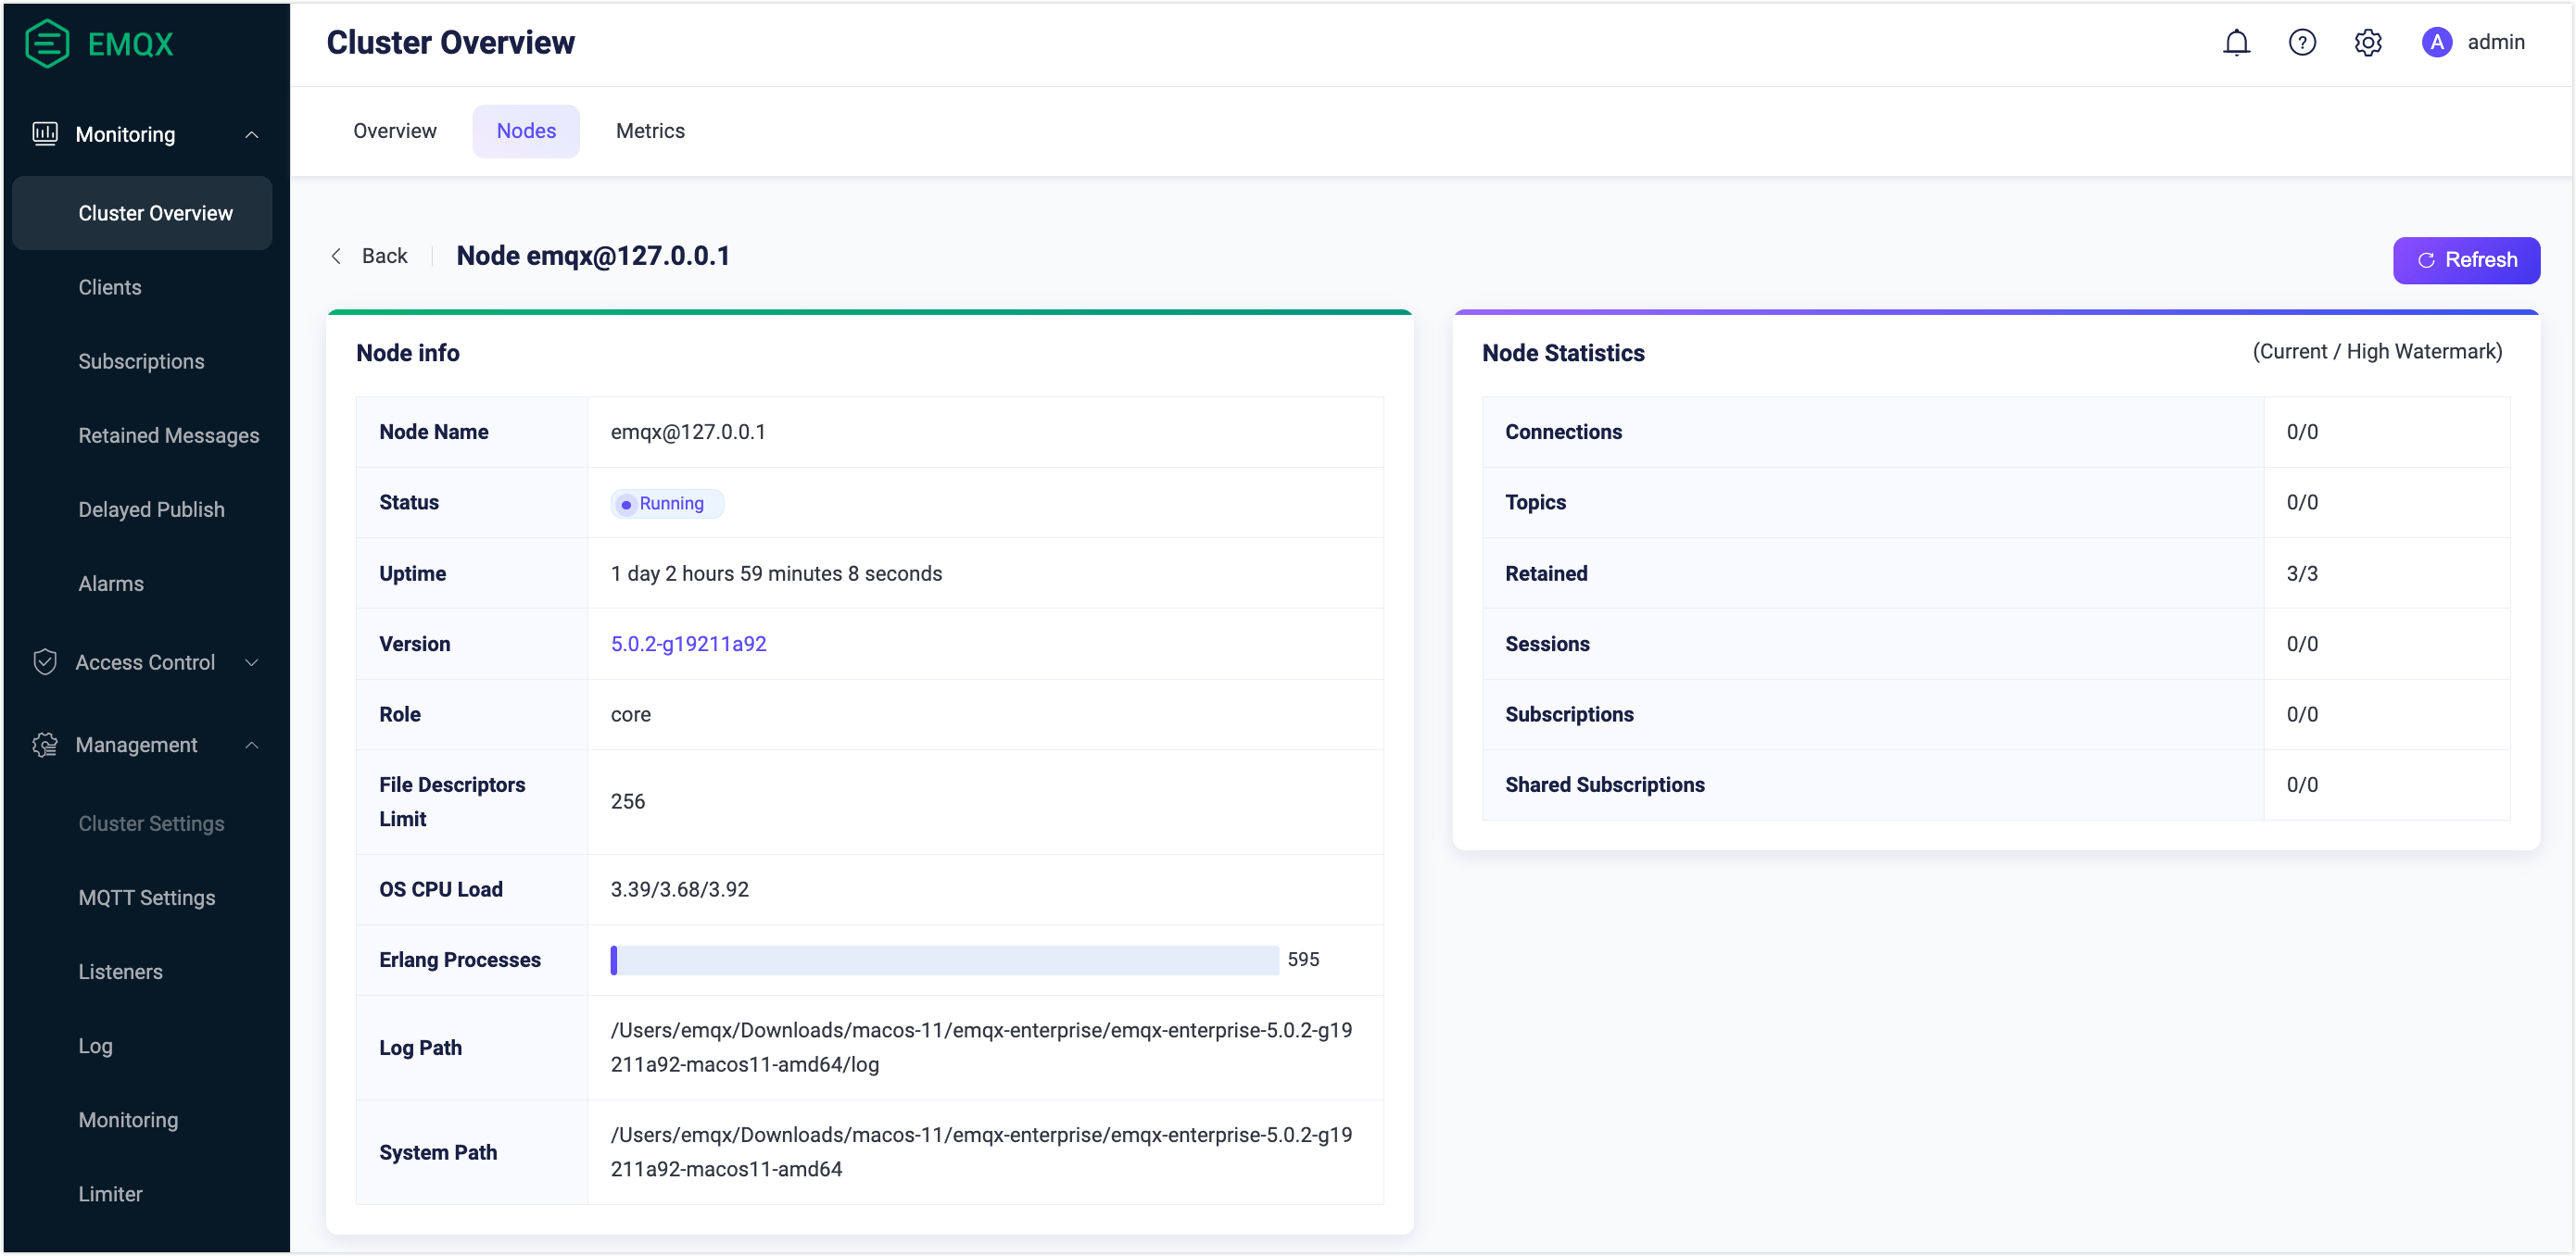Click the admin user avatar icon
Image resolution: width=2576 pixels, height=1256 pixels.
point(2436,43)
